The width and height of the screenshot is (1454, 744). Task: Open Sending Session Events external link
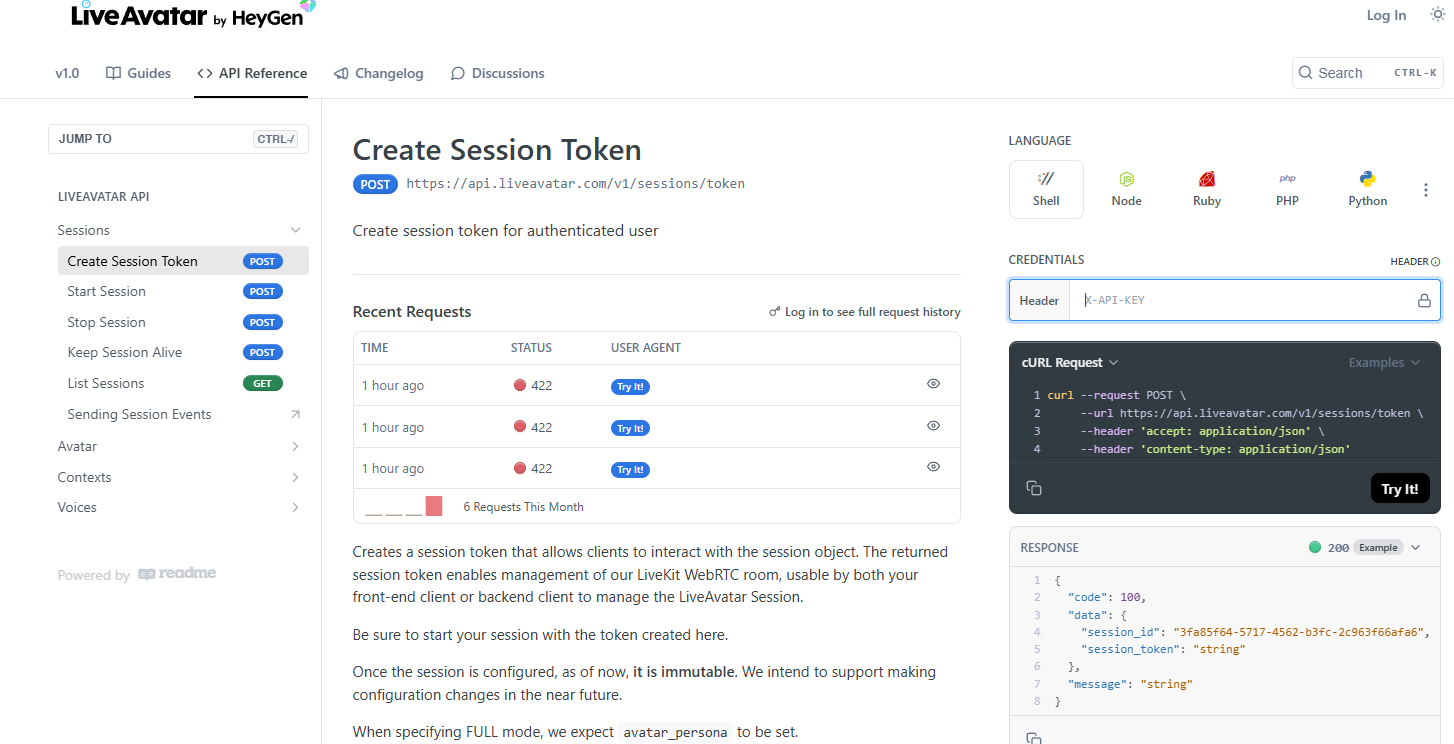tap(183, 414)
